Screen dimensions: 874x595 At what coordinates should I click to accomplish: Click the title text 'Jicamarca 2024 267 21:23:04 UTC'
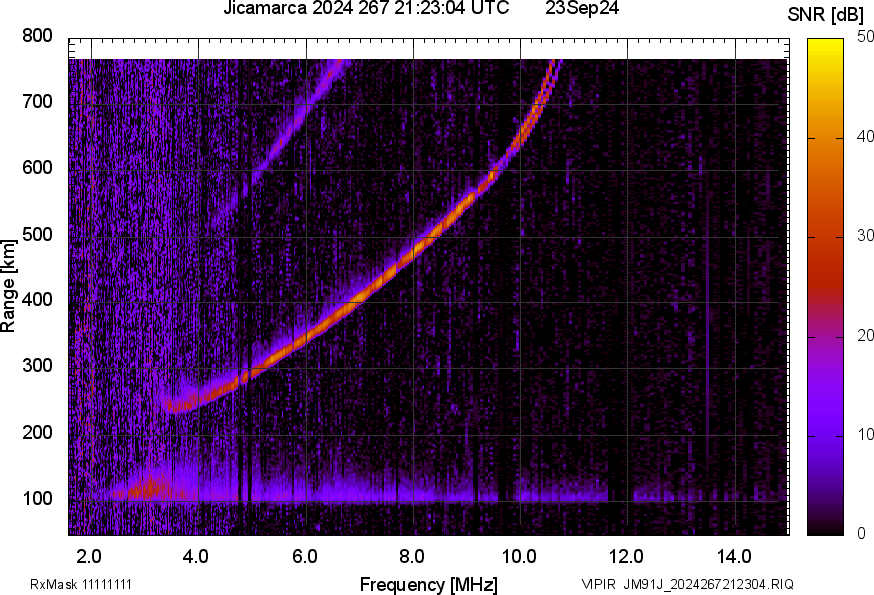click(366, 8)
